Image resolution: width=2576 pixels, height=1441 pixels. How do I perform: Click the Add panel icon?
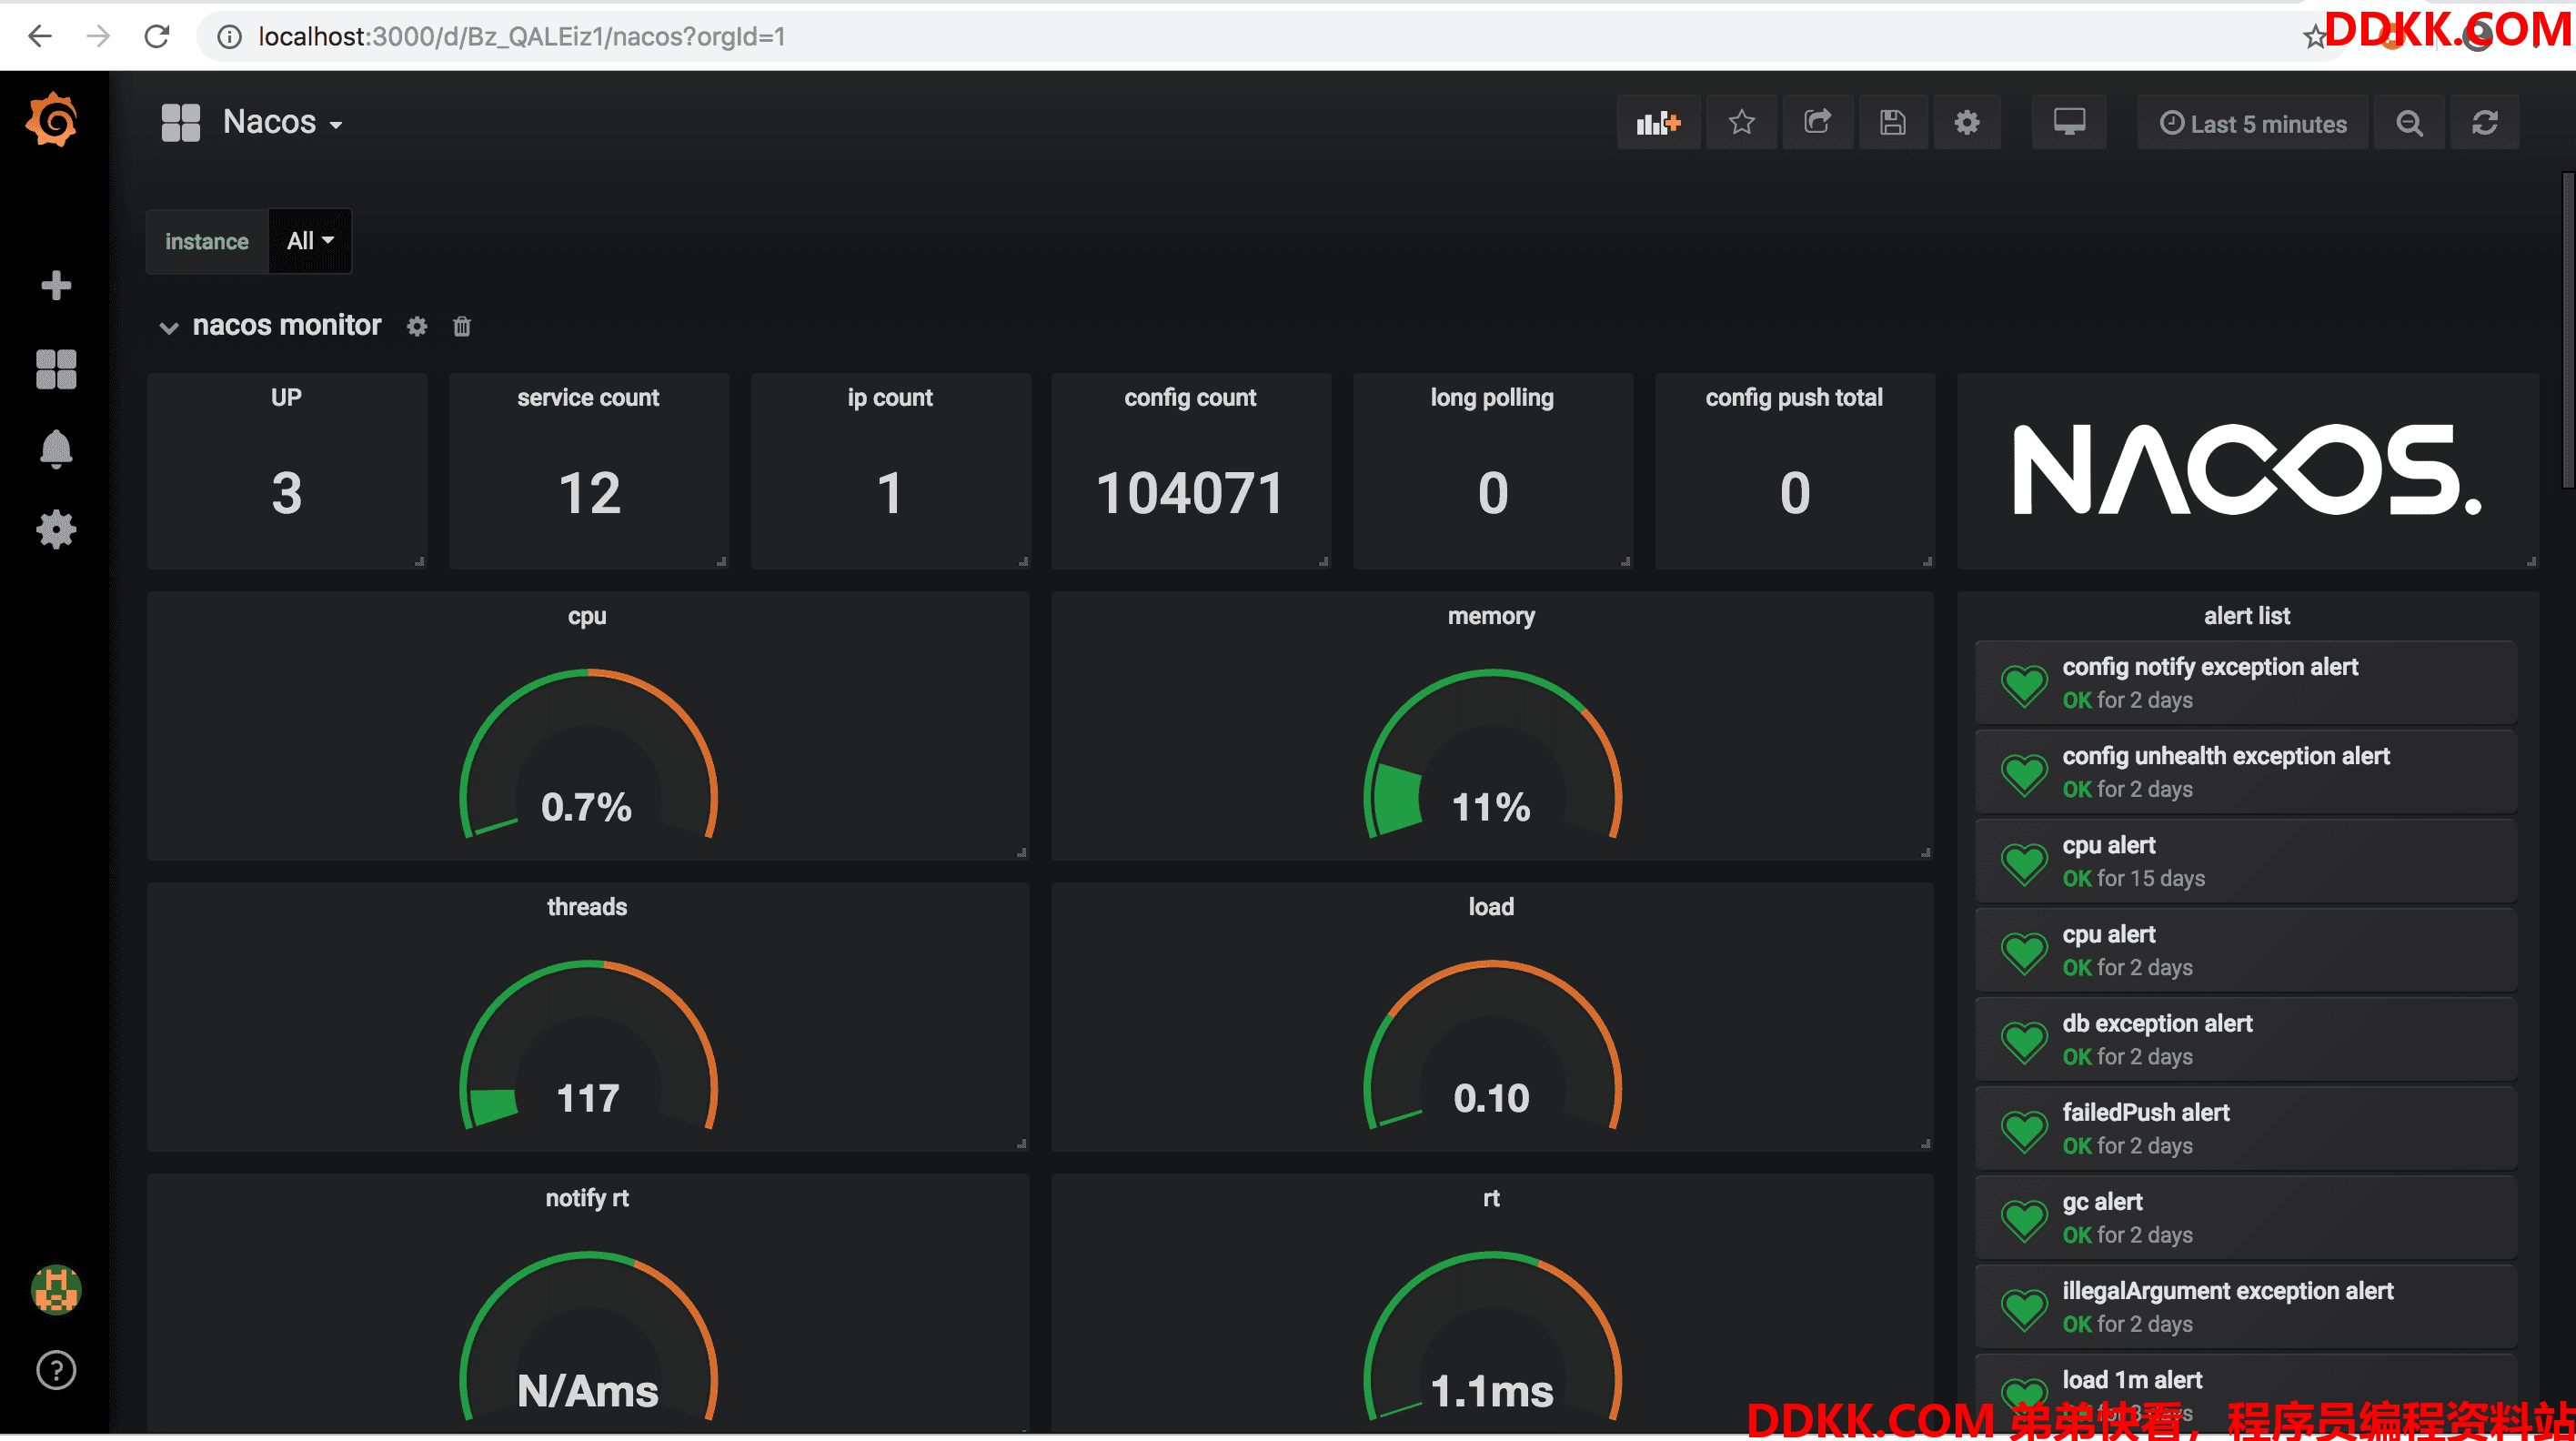point(1658,123)
